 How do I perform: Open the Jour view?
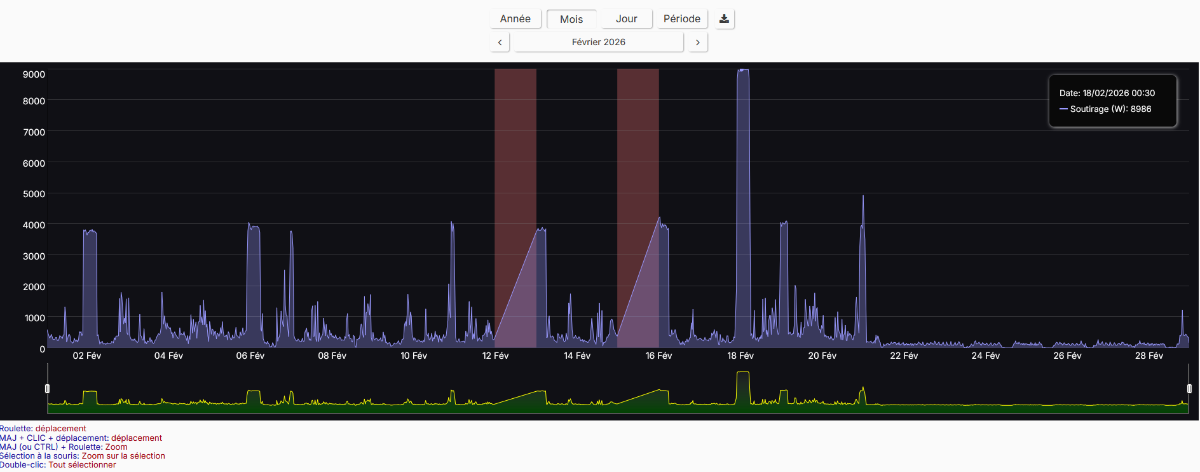coord(627,19)
